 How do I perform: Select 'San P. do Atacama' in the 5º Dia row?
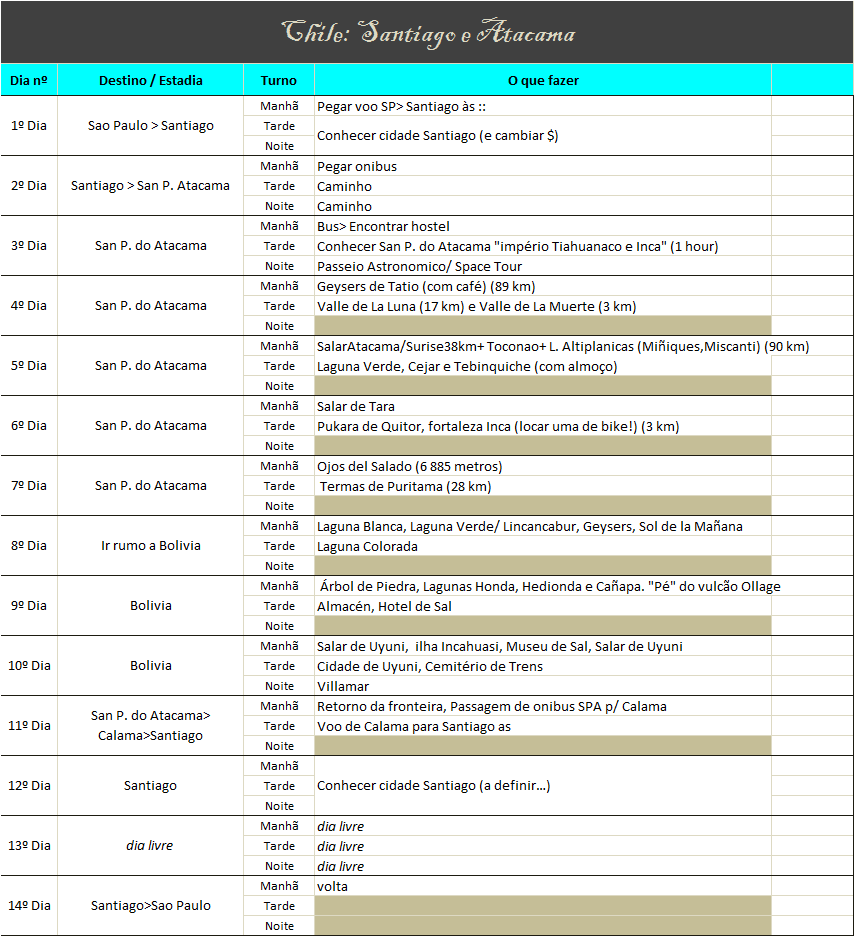(150, 366)
